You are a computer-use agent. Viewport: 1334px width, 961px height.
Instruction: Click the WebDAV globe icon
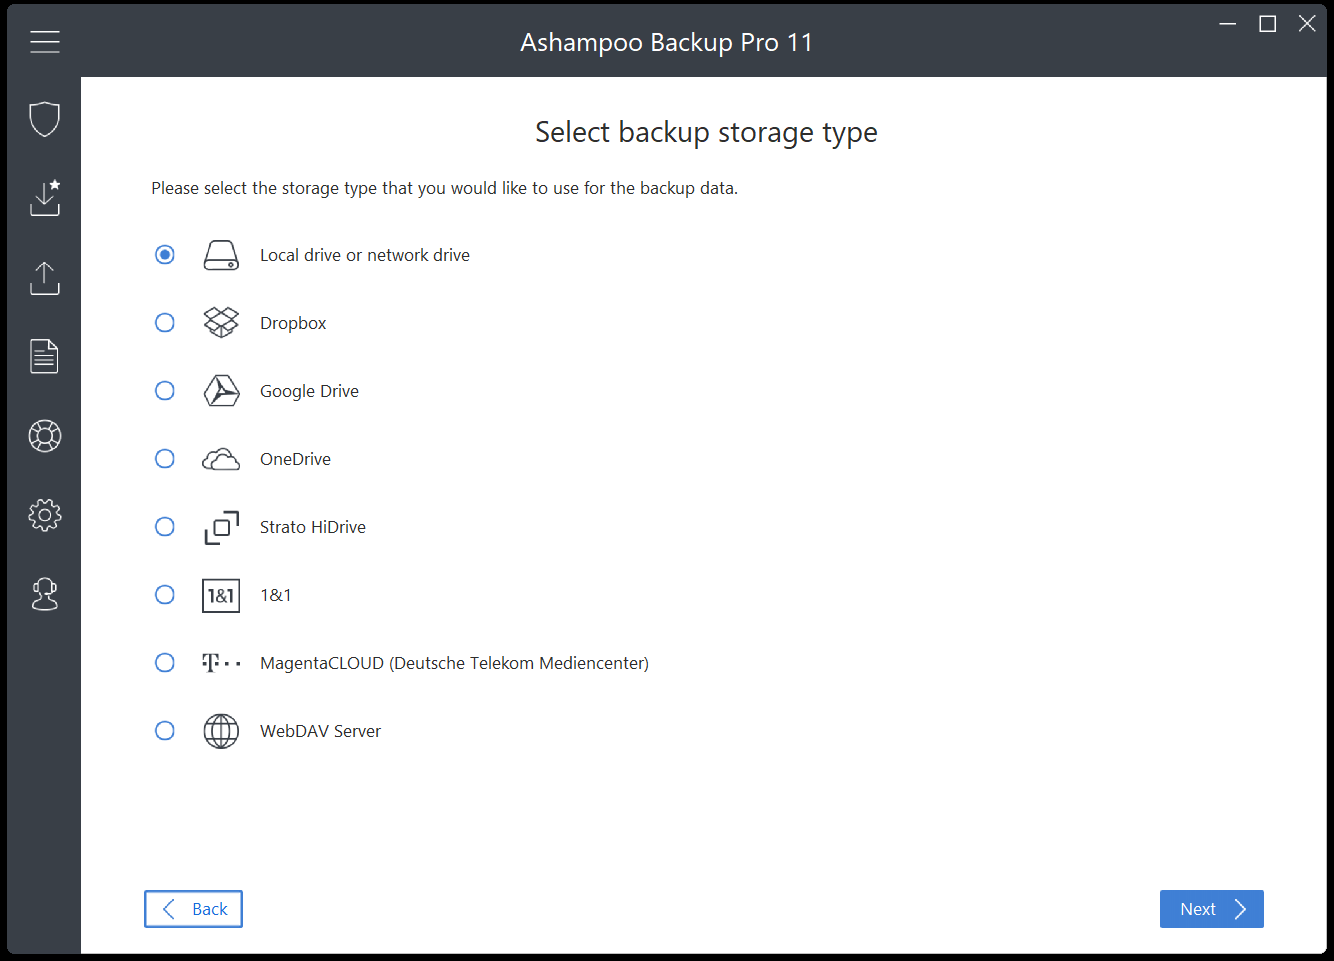tap(221, 731)
